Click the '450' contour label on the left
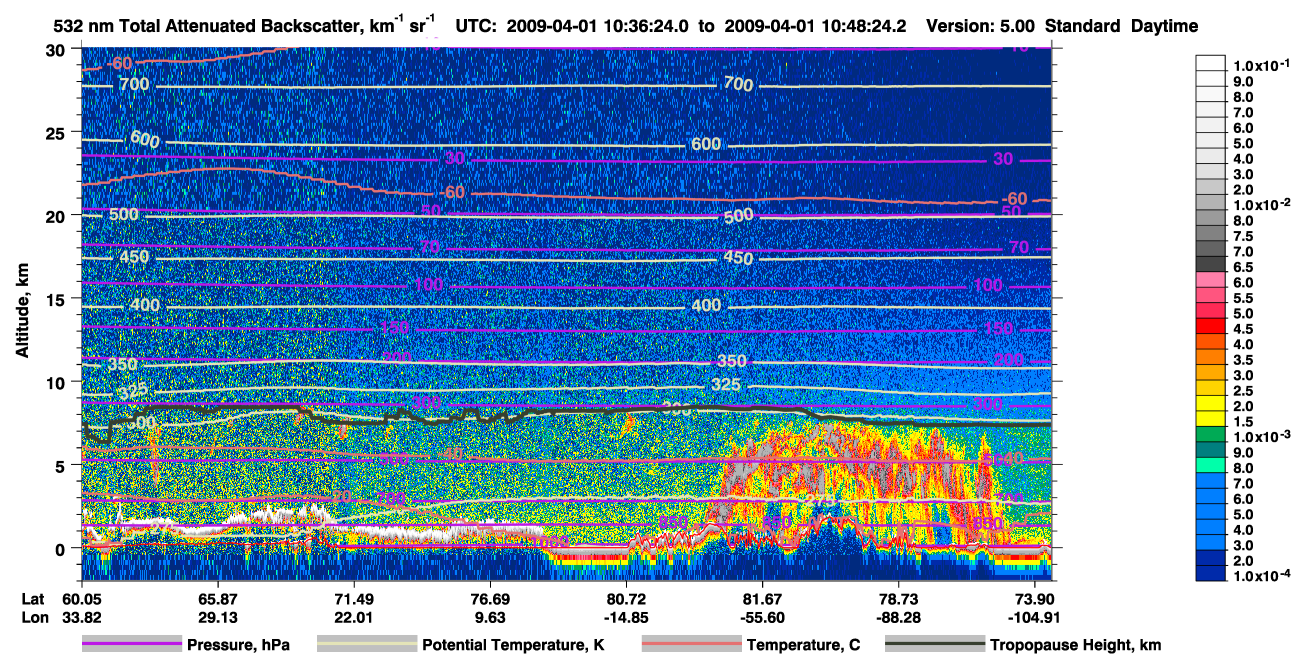Image resolution: width=1300 pixels, height=667 pixels. click(133, 257)
